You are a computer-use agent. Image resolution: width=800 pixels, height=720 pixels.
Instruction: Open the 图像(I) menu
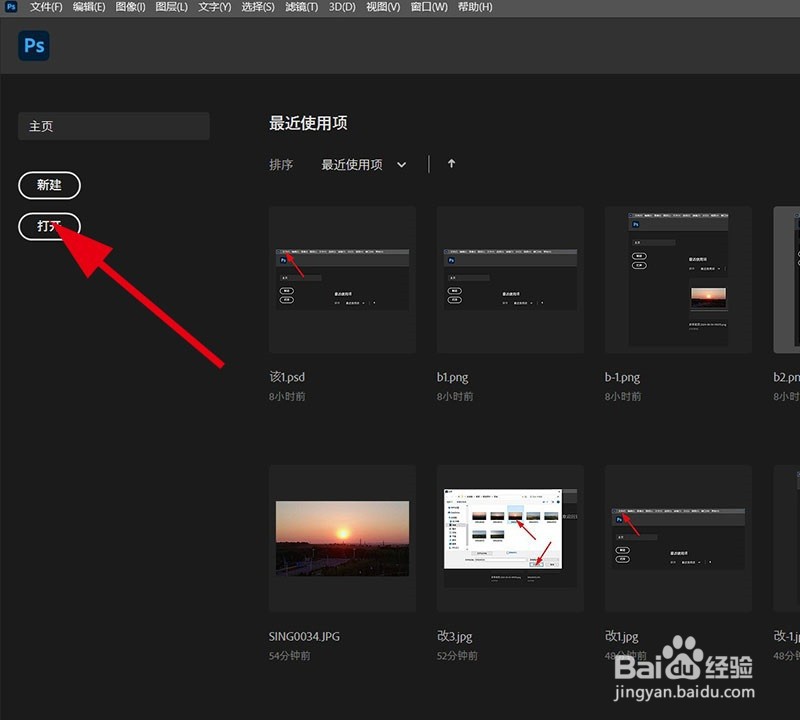point(130,7)
